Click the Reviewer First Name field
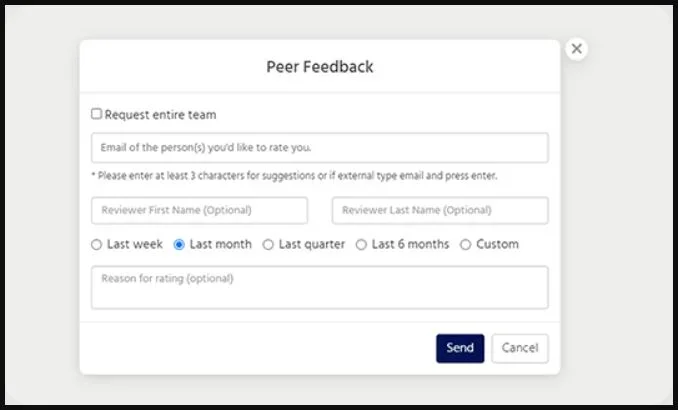Image resolution: width=678 pixels, height=410 pixels. tap(199, 210)
